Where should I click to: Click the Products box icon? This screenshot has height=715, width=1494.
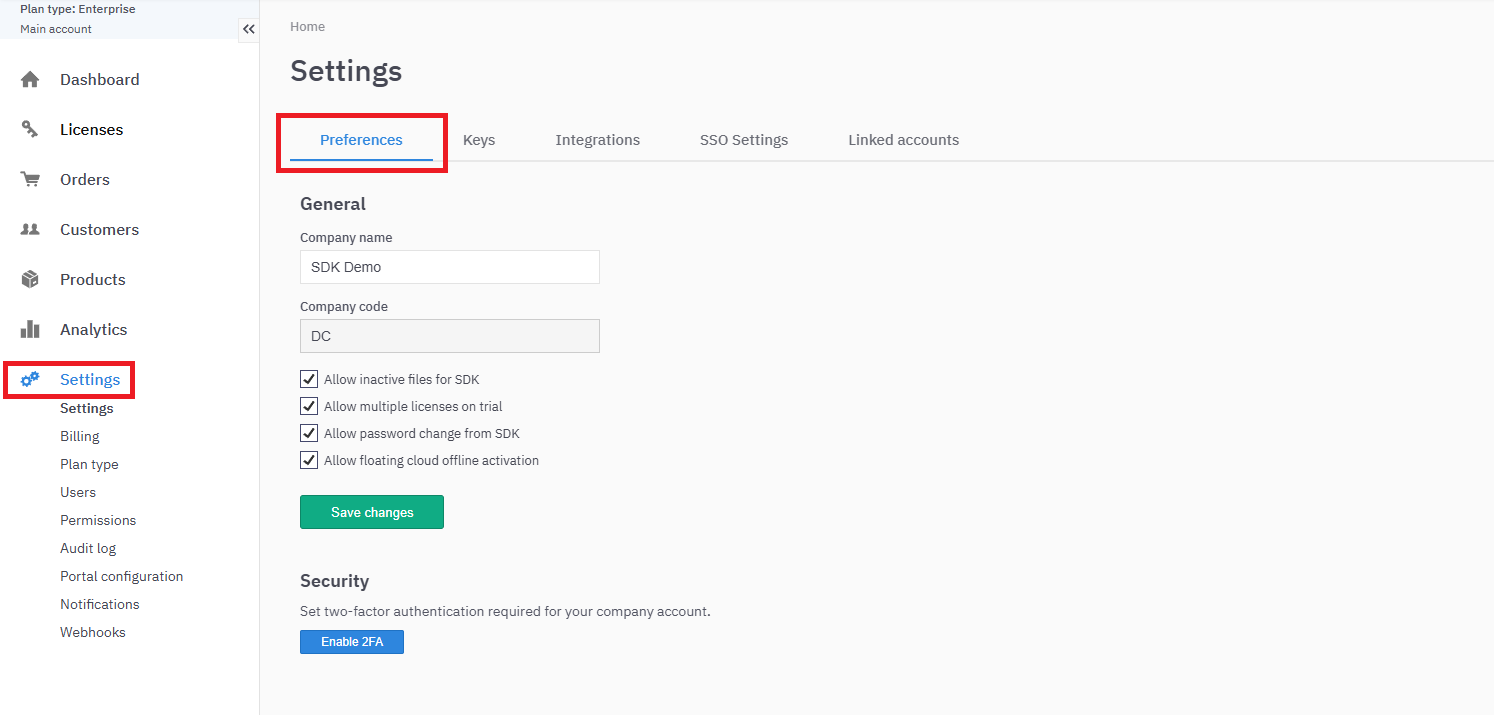pyautogui.click(x=30, y=279)
